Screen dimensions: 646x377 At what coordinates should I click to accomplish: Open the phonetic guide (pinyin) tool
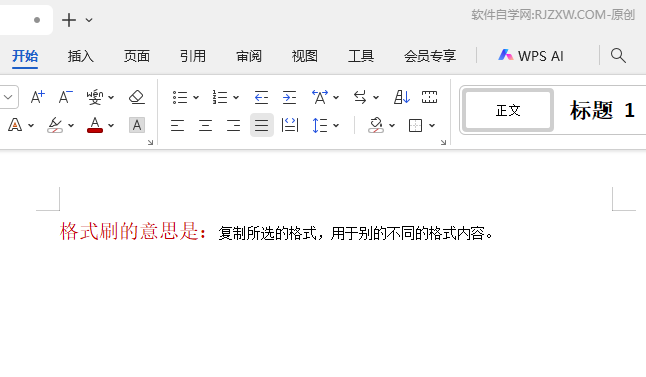pos(95,97)
